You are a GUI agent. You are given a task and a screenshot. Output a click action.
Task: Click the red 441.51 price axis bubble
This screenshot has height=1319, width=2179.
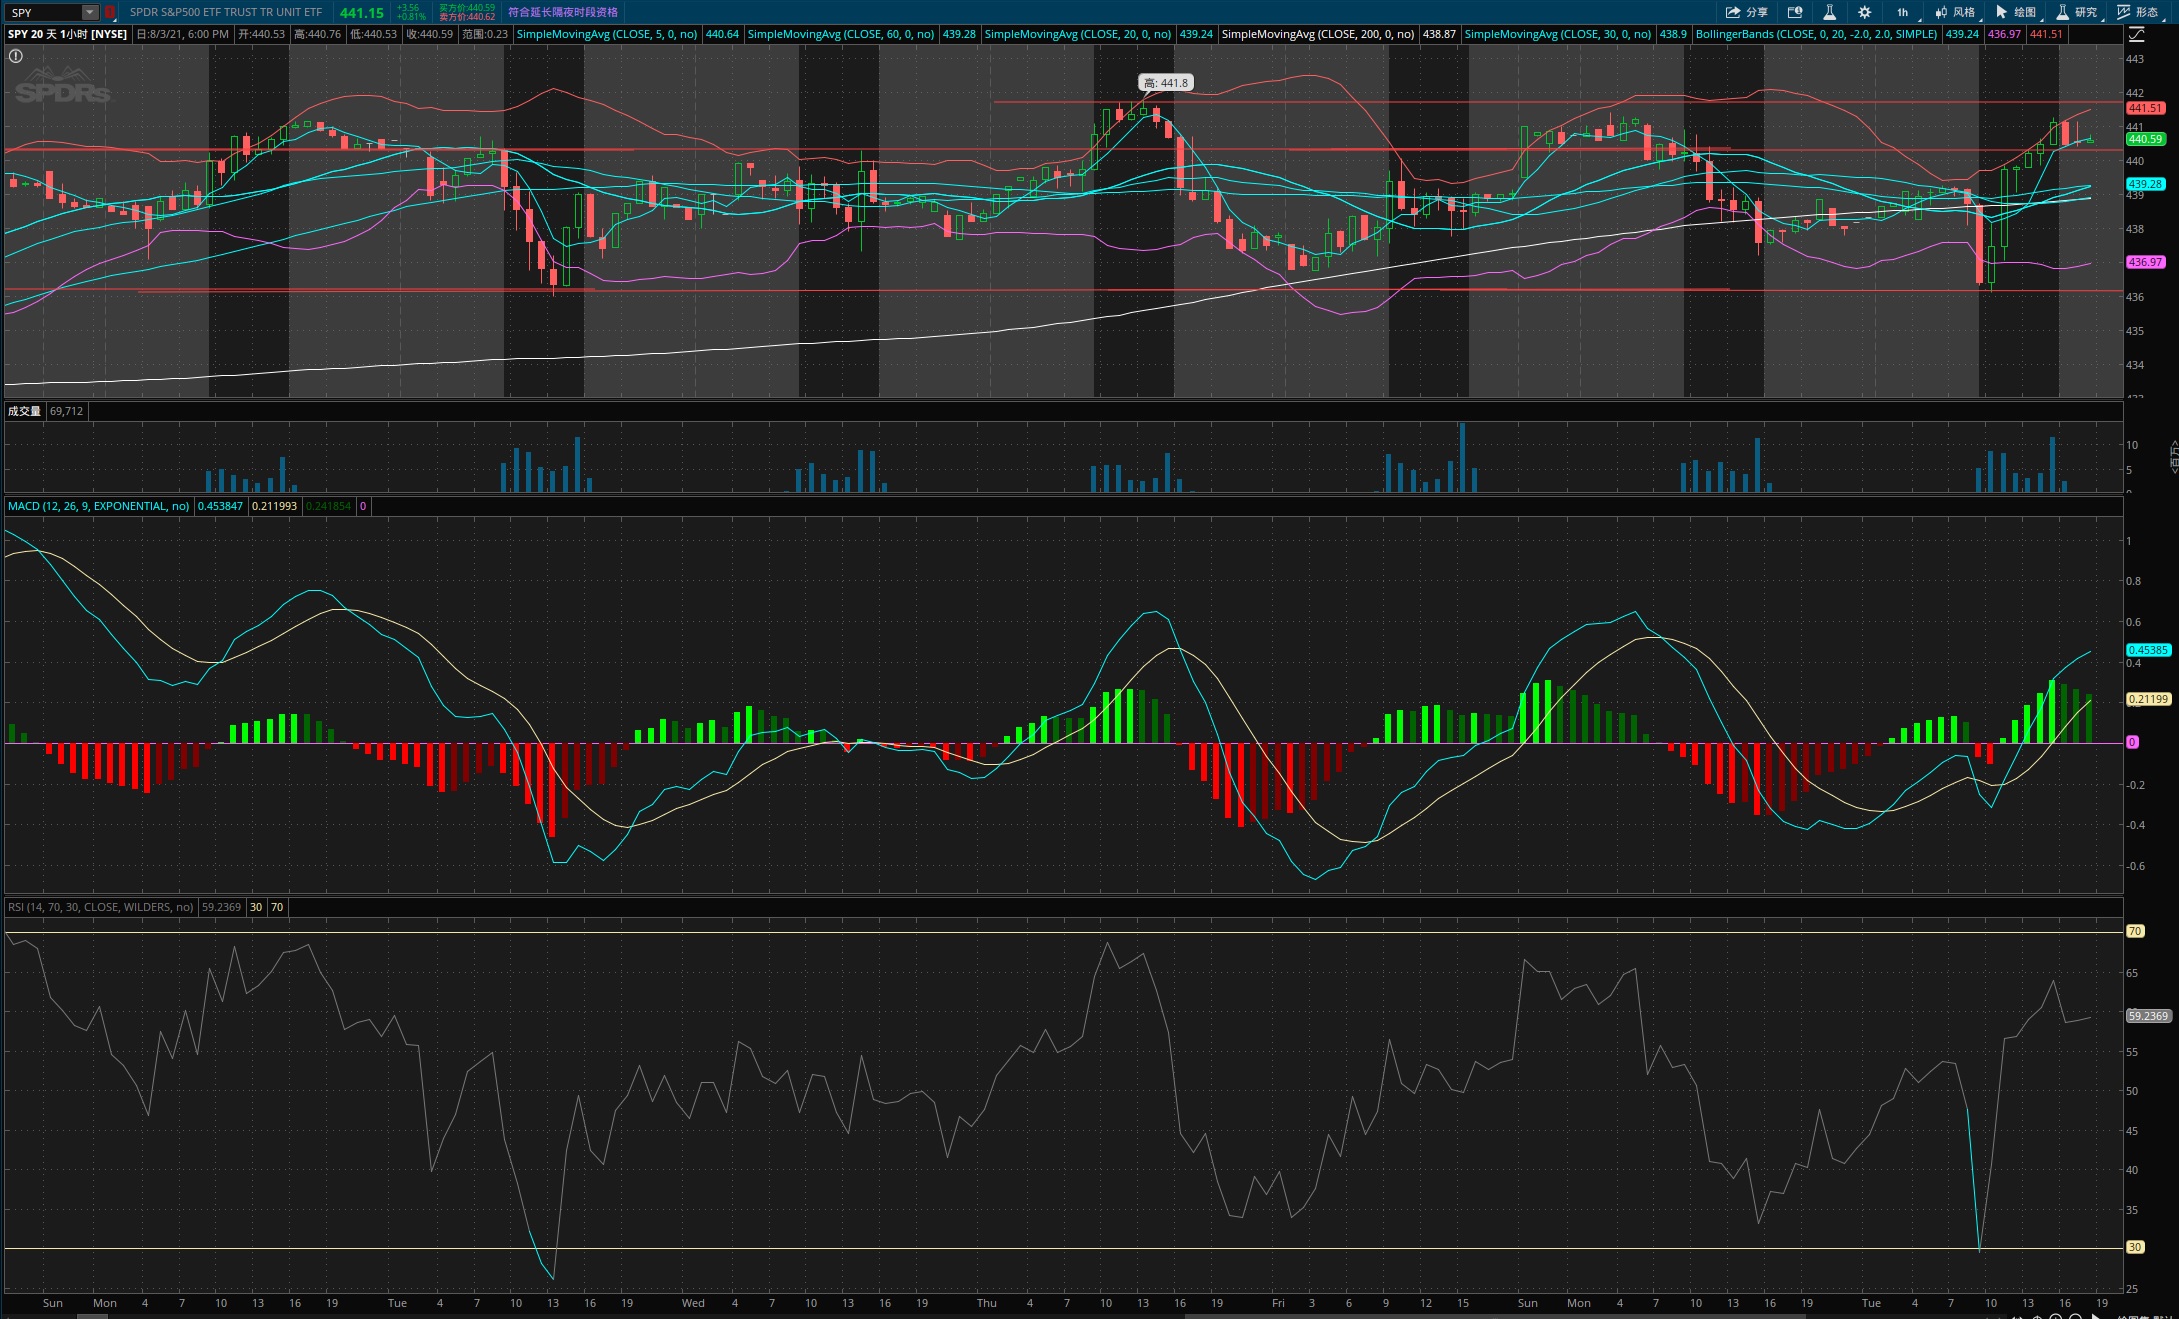(x=2145, y=108)
